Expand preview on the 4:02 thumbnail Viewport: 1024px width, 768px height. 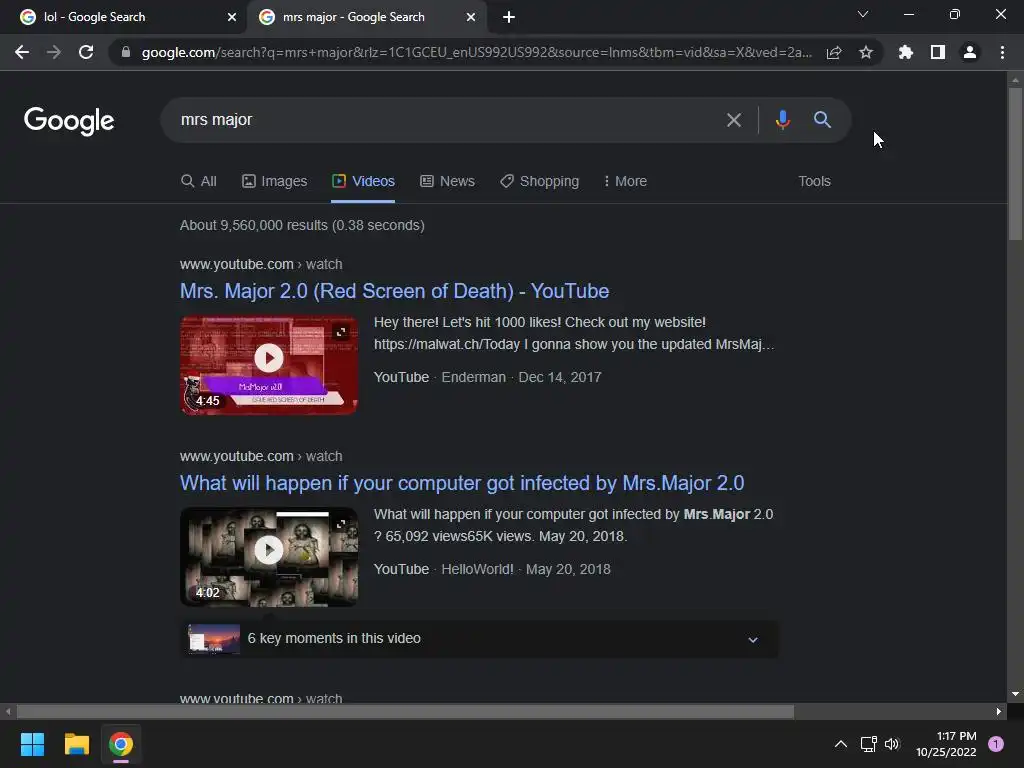coord(341,524)
